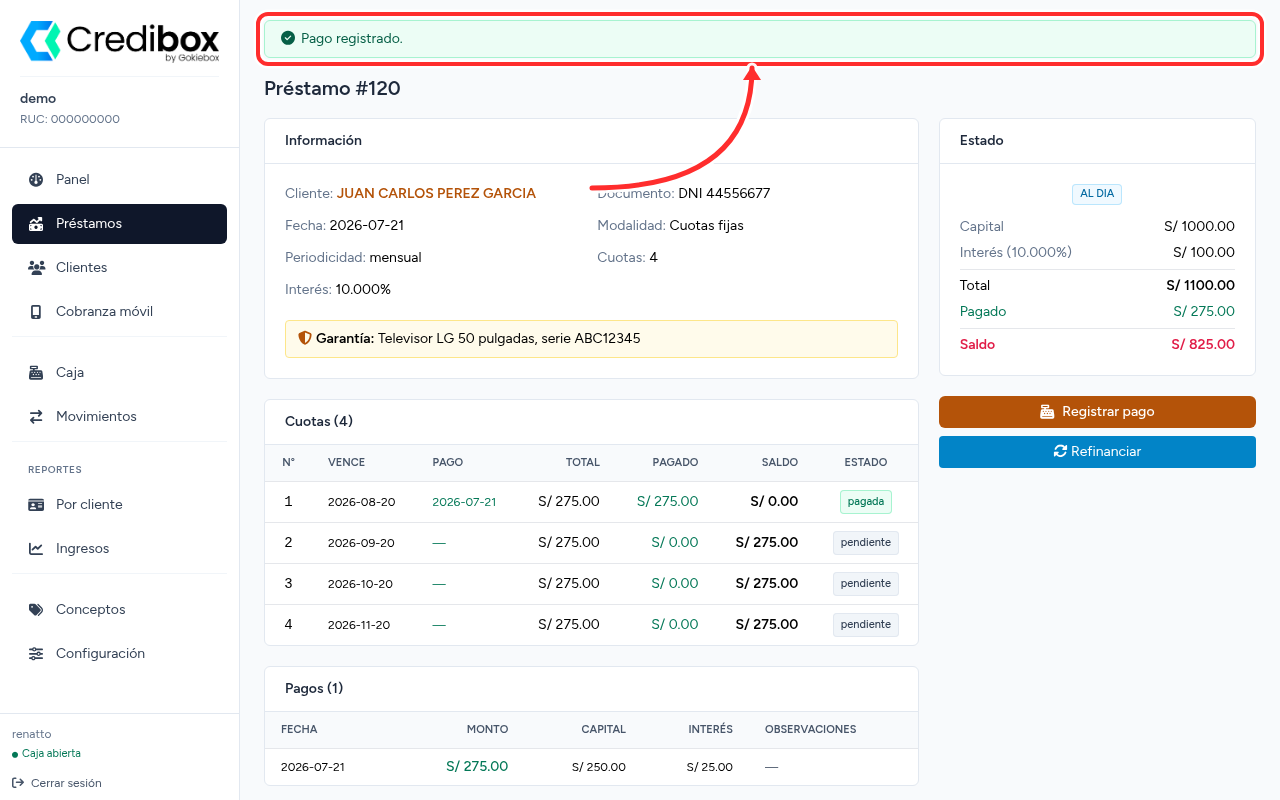Open Configuración settings page
Viewport: 1280px width, 800px height.
pyautogui.click(x=119, y=654)
